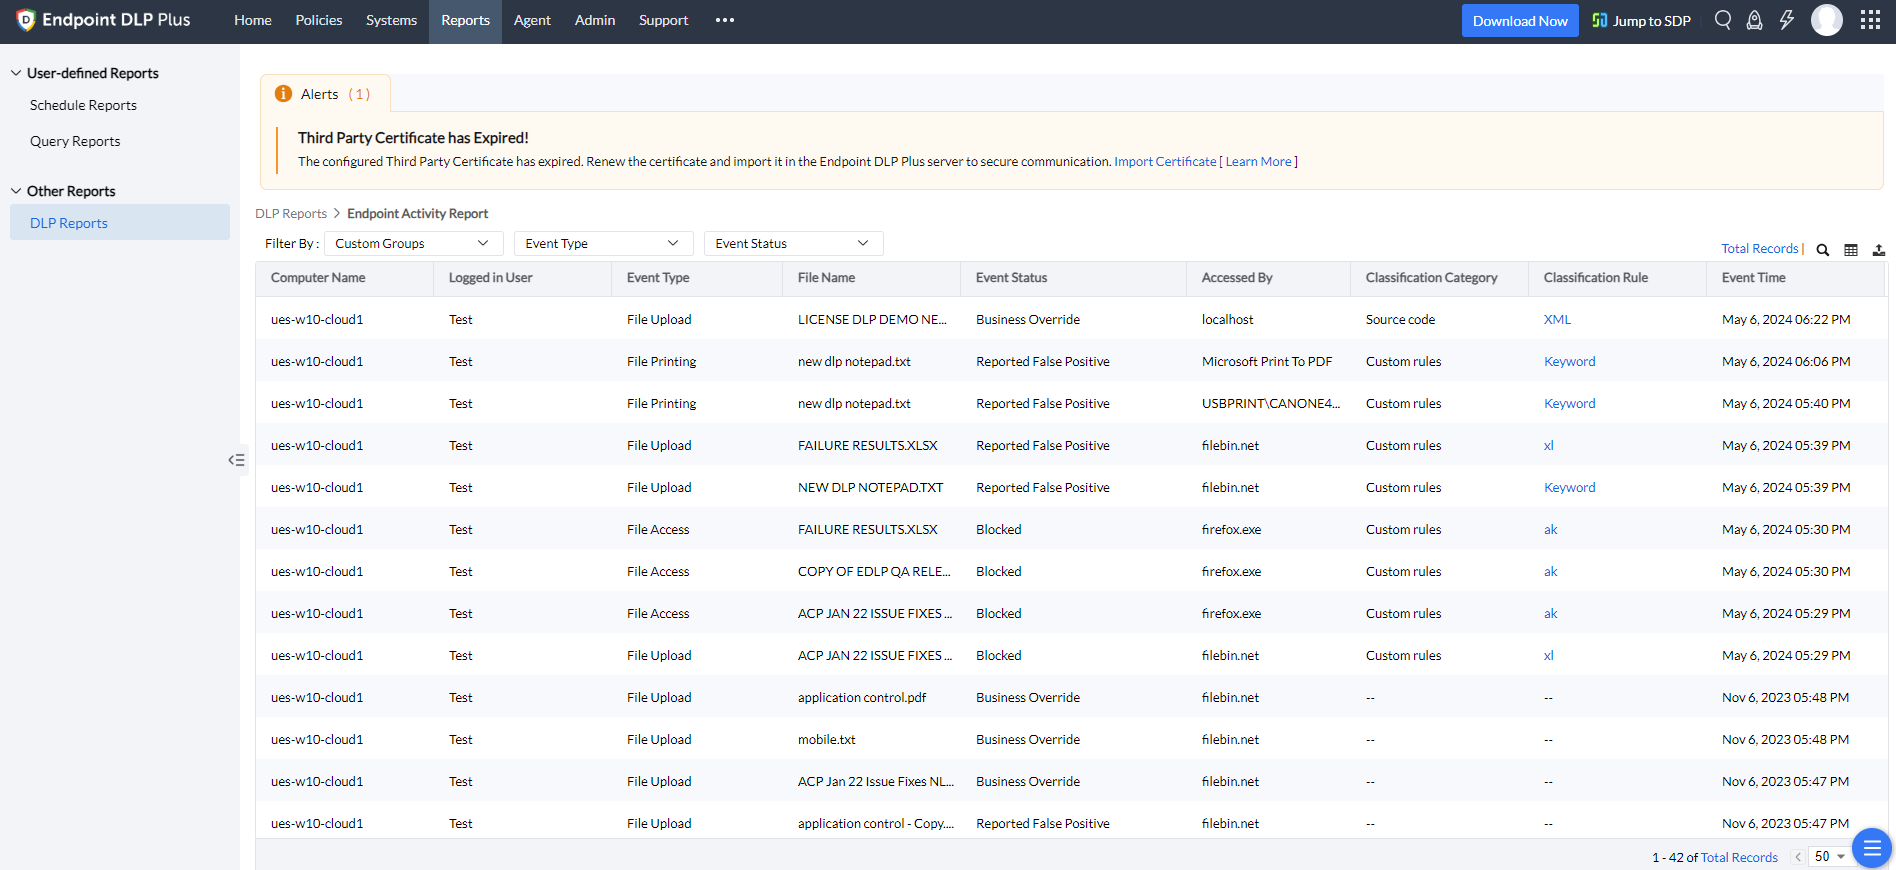
Task: Click the Total Records link above table
Action: coord(1760,248)
